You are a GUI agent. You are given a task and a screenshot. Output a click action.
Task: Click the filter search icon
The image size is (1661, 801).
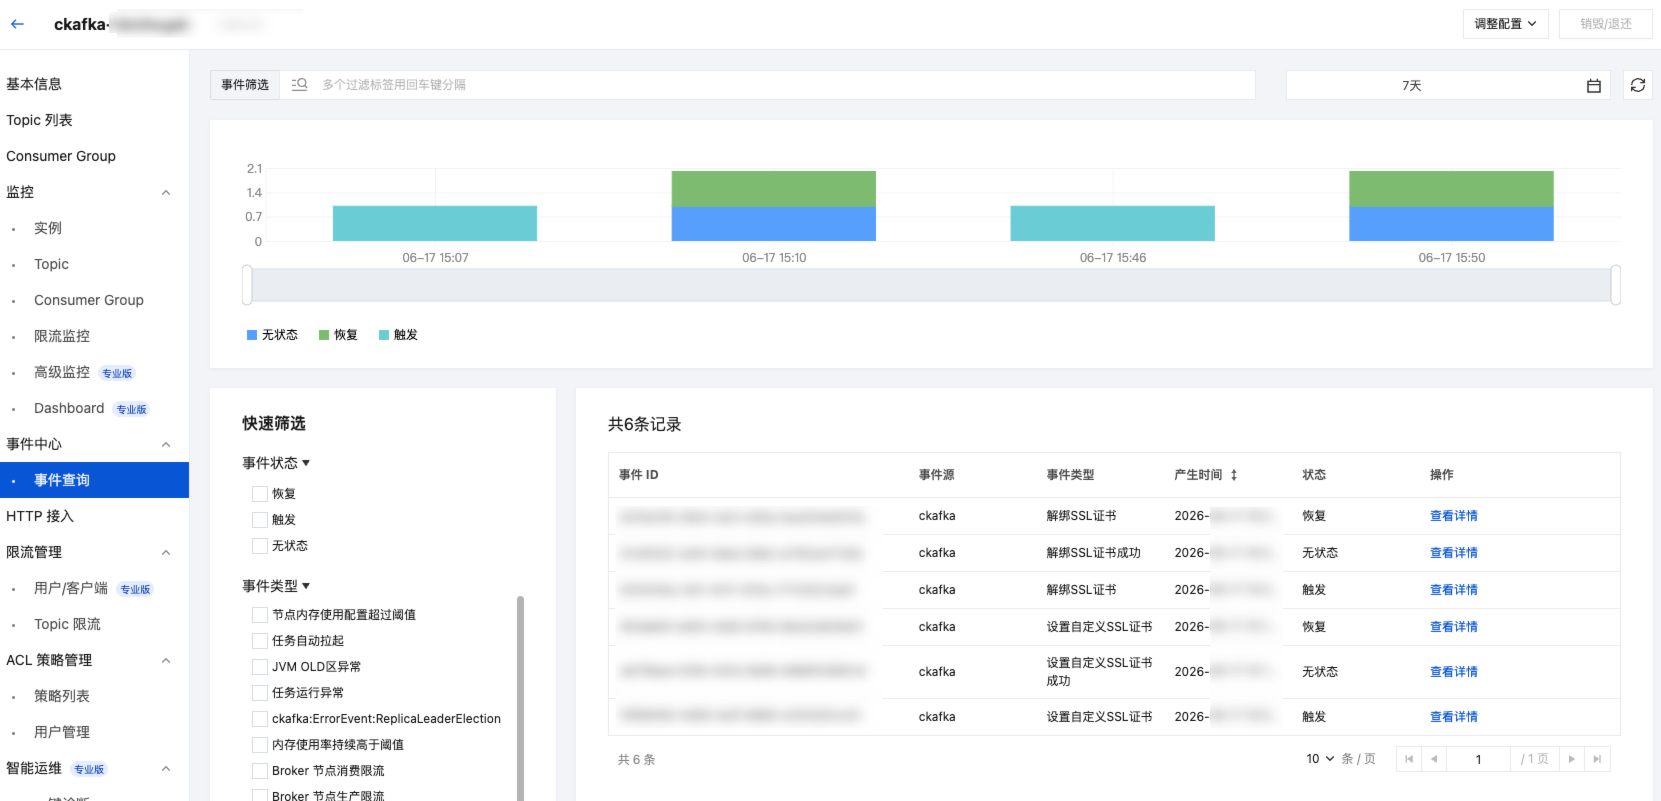tap(299, 85)
